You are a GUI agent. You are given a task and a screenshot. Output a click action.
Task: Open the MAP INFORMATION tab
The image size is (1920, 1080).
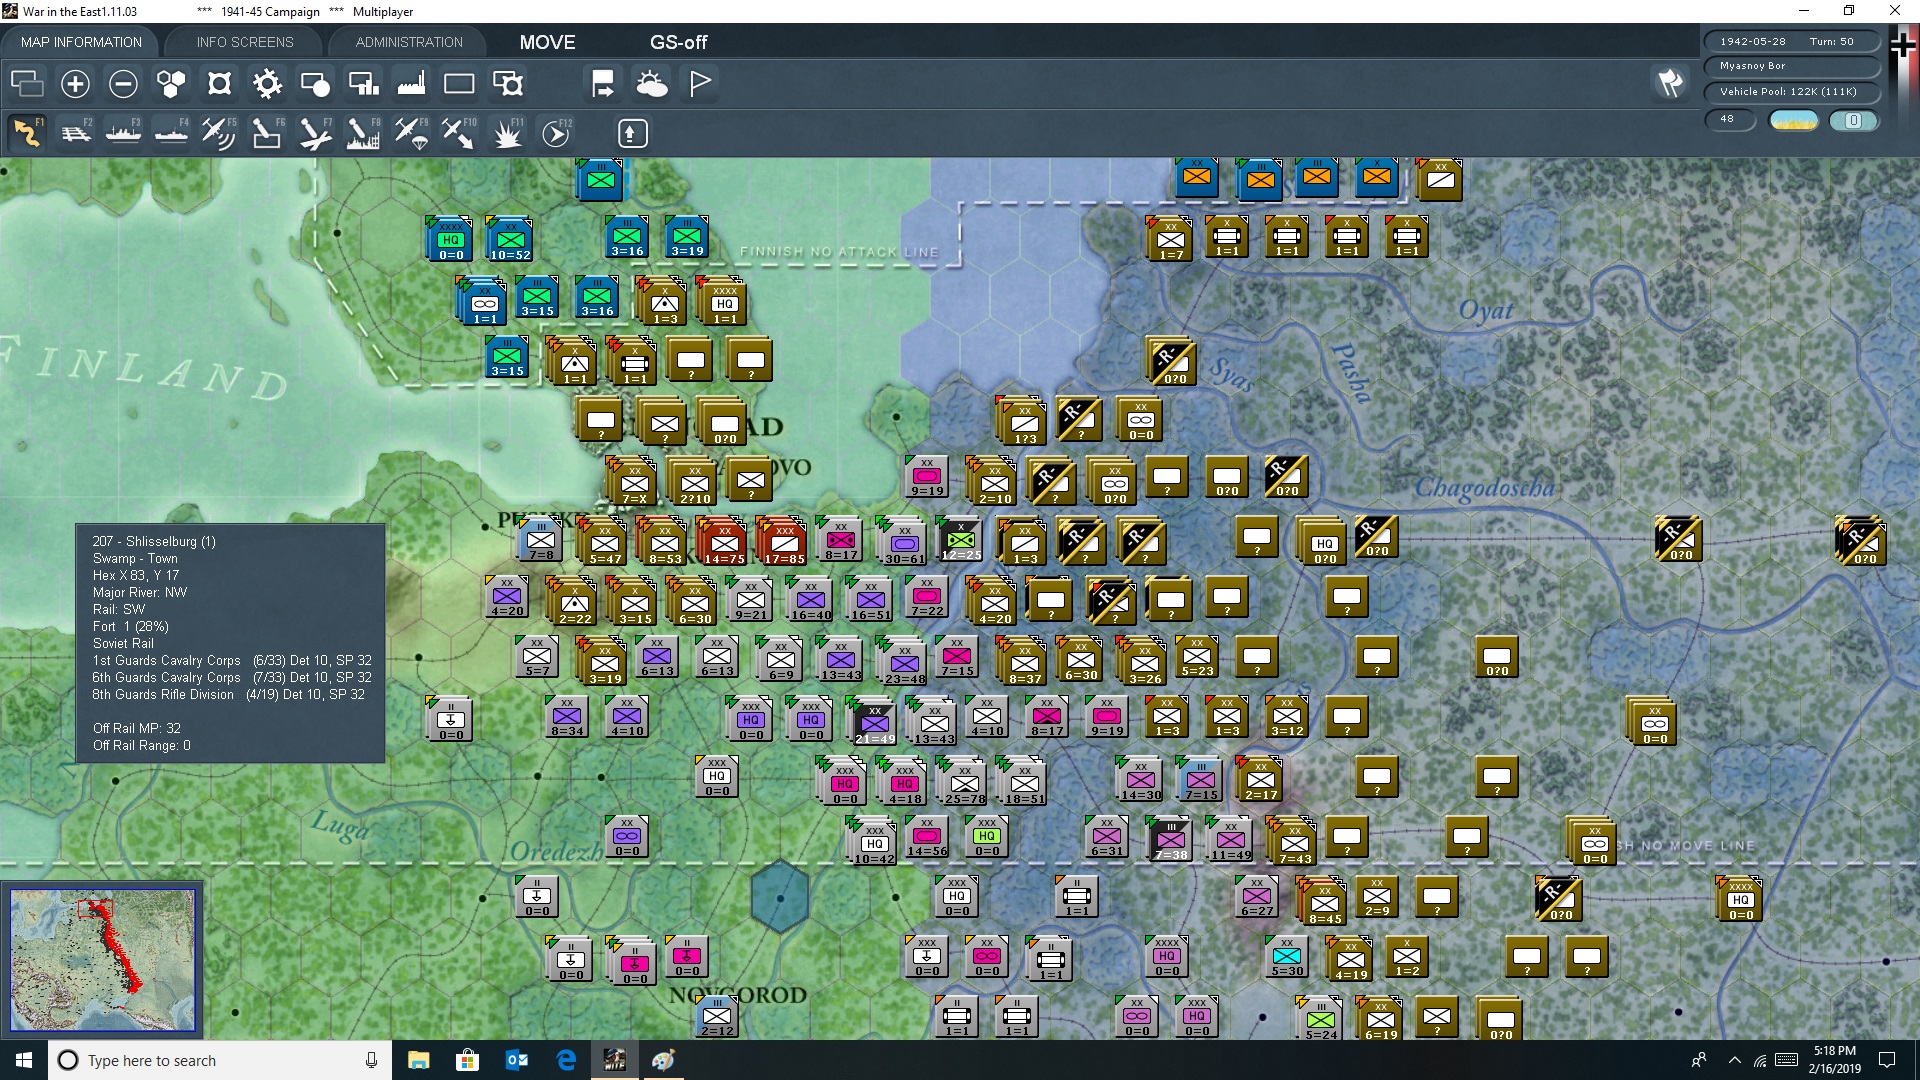coord(81,42)
